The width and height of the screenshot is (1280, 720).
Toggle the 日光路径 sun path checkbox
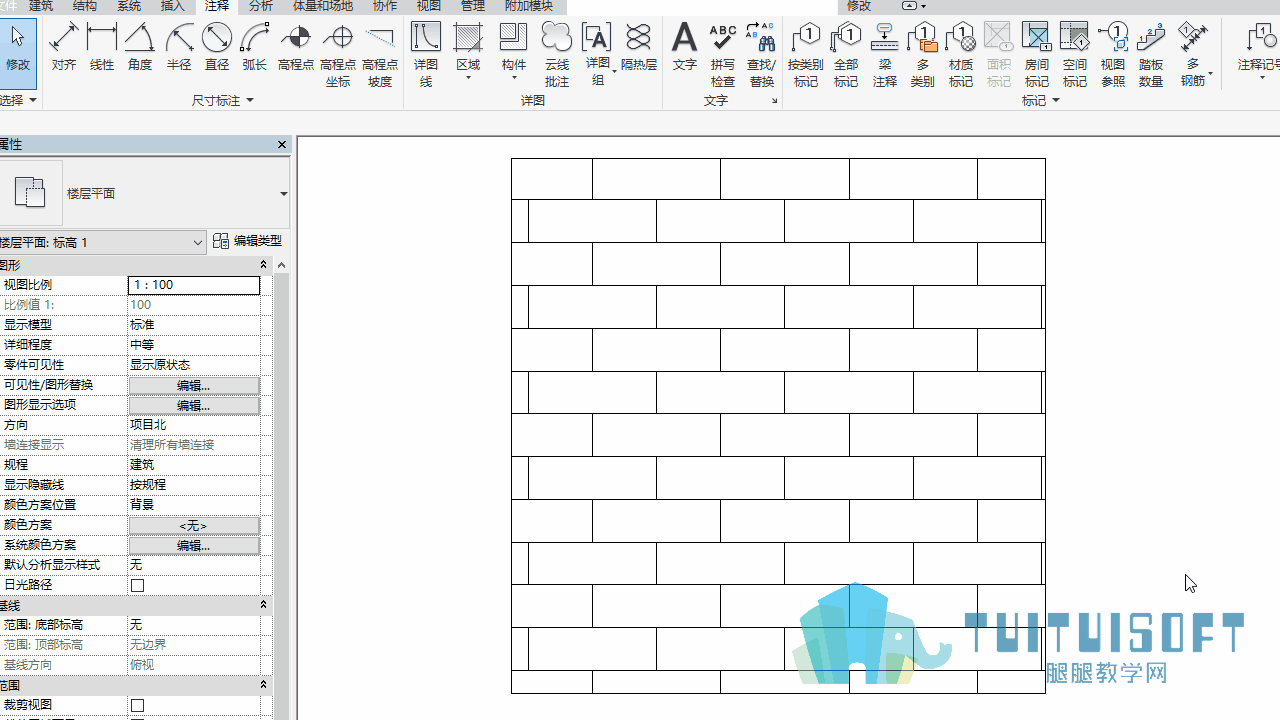click(138, 585)
